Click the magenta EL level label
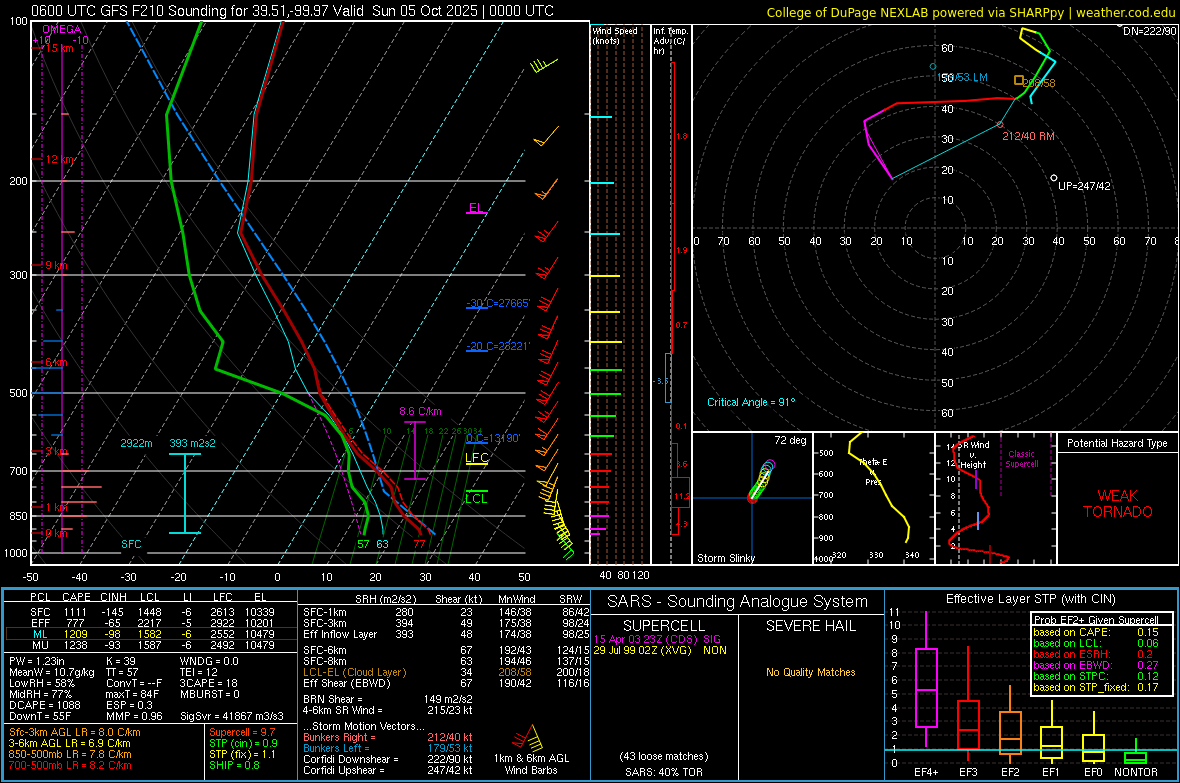 tap(476, 208)
